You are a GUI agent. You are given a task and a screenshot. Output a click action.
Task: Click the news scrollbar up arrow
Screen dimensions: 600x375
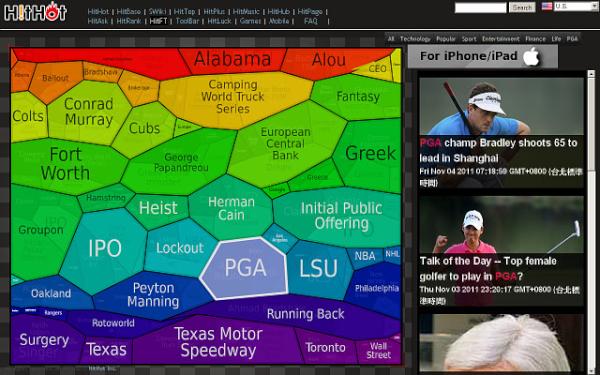(x=591, y=73)
